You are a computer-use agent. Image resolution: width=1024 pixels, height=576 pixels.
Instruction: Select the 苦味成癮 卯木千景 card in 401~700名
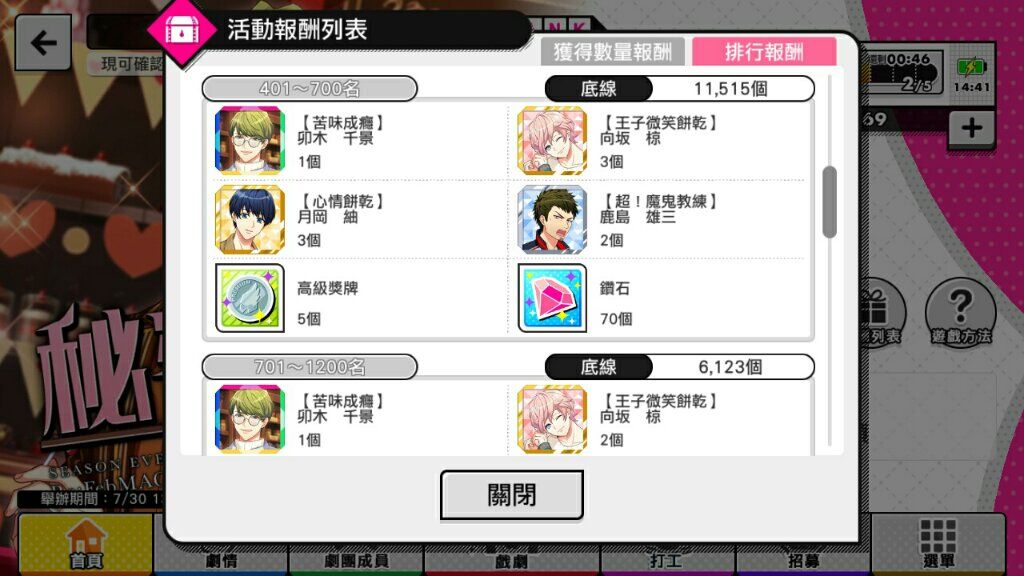click(249, 140)
